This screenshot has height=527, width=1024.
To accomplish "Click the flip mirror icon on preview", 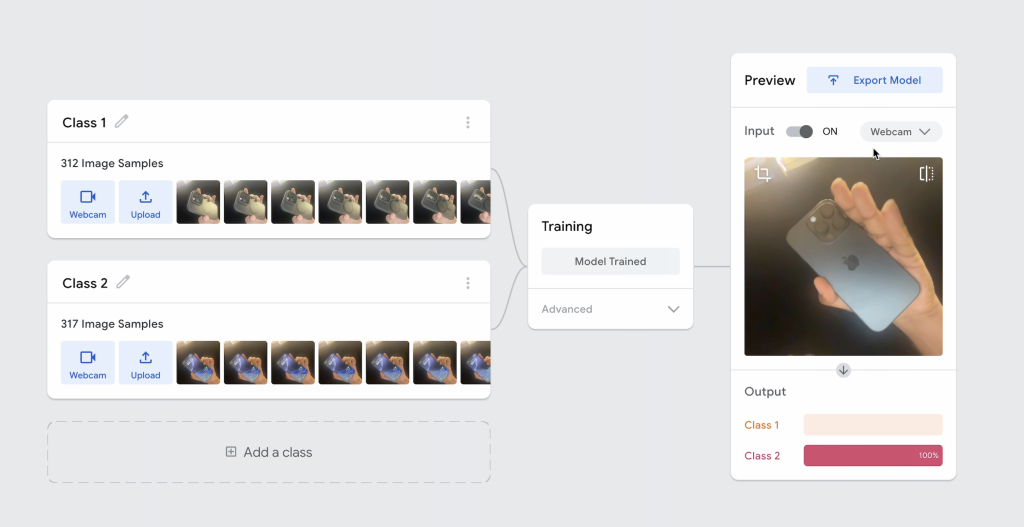I will pyautogui.click(x=926, y=174).
